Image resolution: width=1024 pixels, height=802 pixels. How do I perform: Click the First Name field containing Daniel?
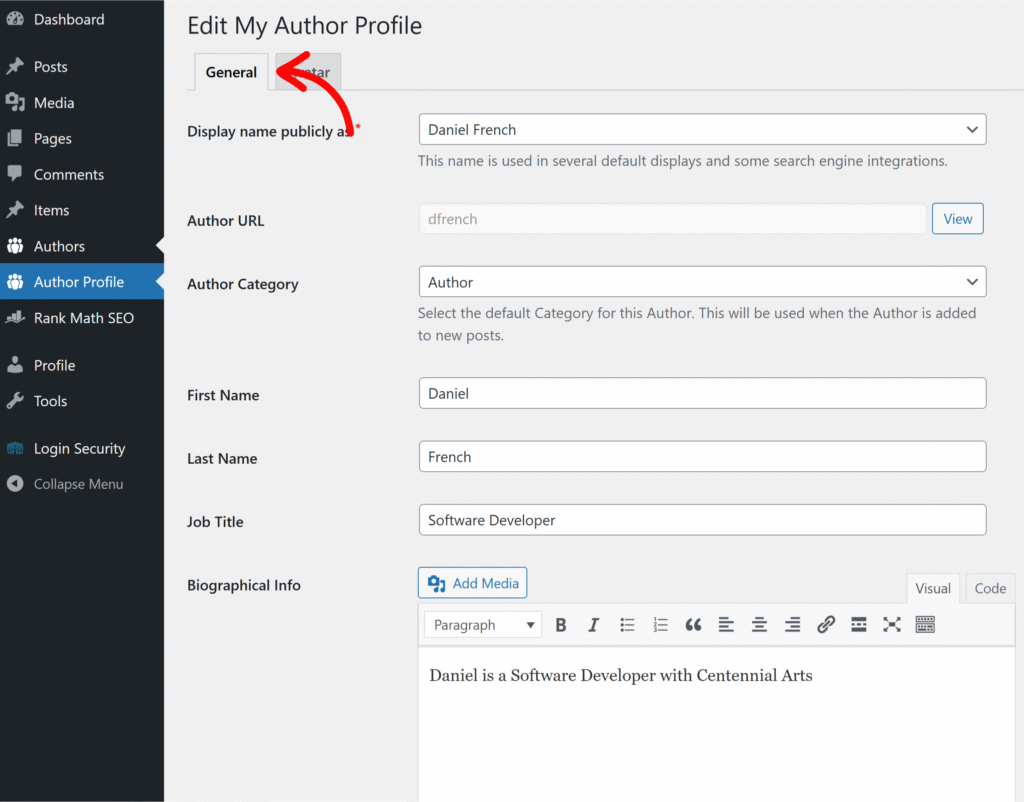click(x=703, y=393)
